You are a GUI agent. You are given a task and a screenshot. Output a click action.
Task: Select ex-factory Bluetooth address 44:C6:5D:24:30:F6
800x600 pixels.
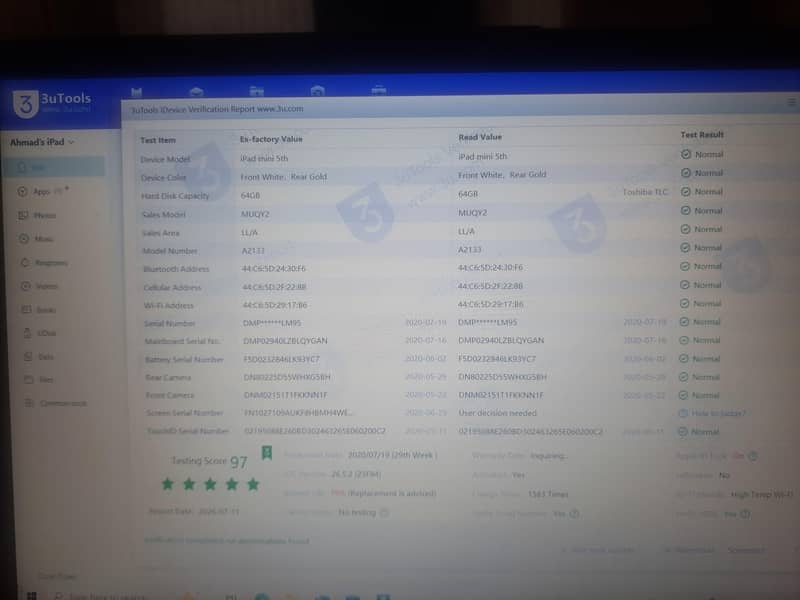[x=274, y=268]
